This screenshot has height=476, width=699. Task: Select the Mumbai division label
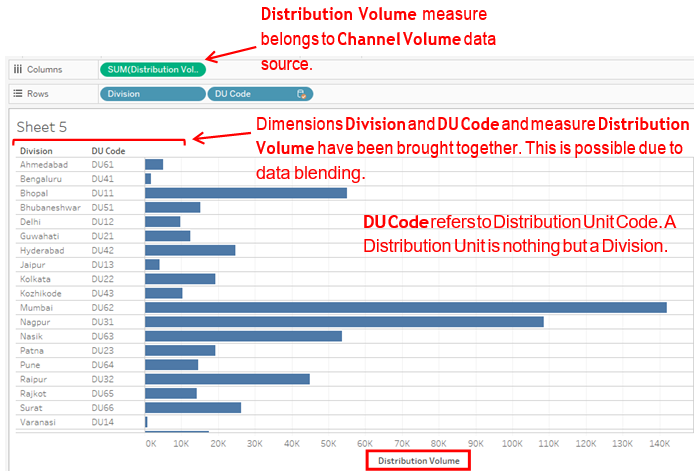coord(36,308)
